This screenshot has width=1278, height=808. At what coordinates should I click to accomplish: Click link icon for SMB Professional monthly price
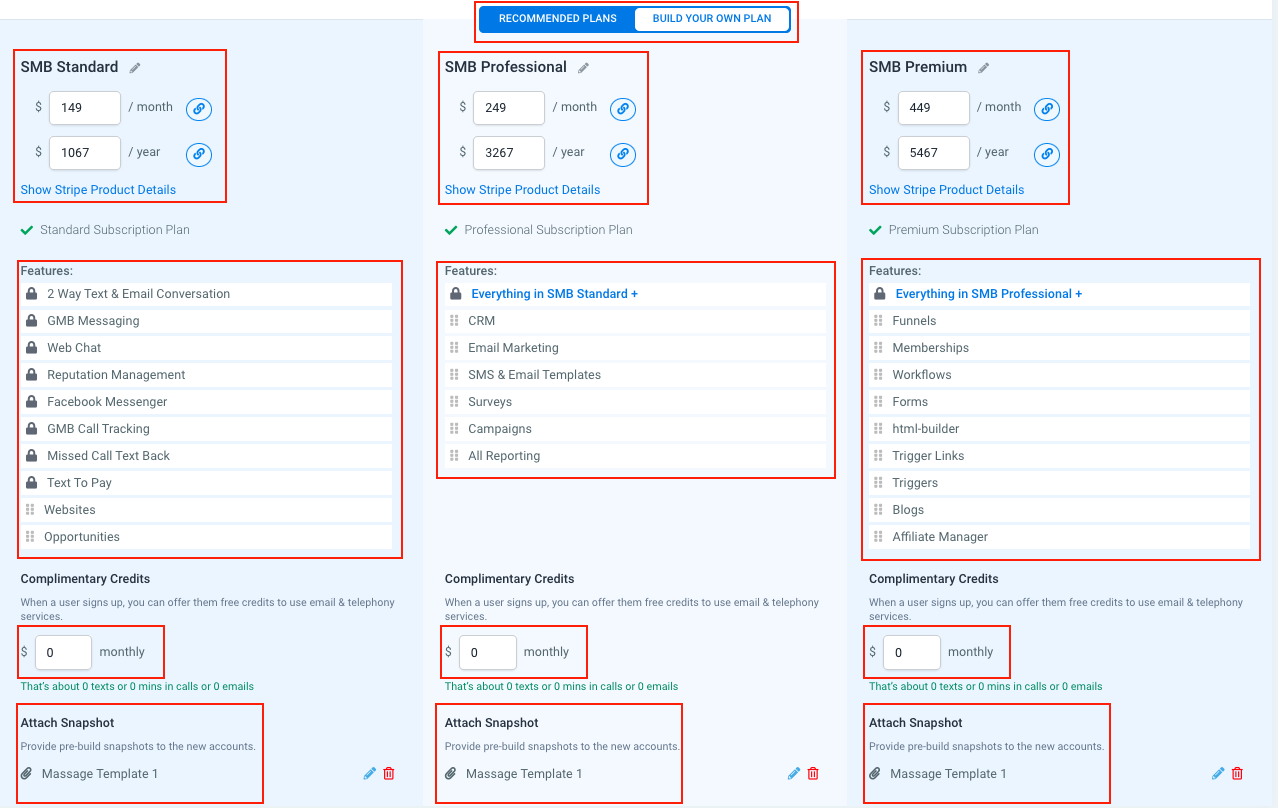623,109
